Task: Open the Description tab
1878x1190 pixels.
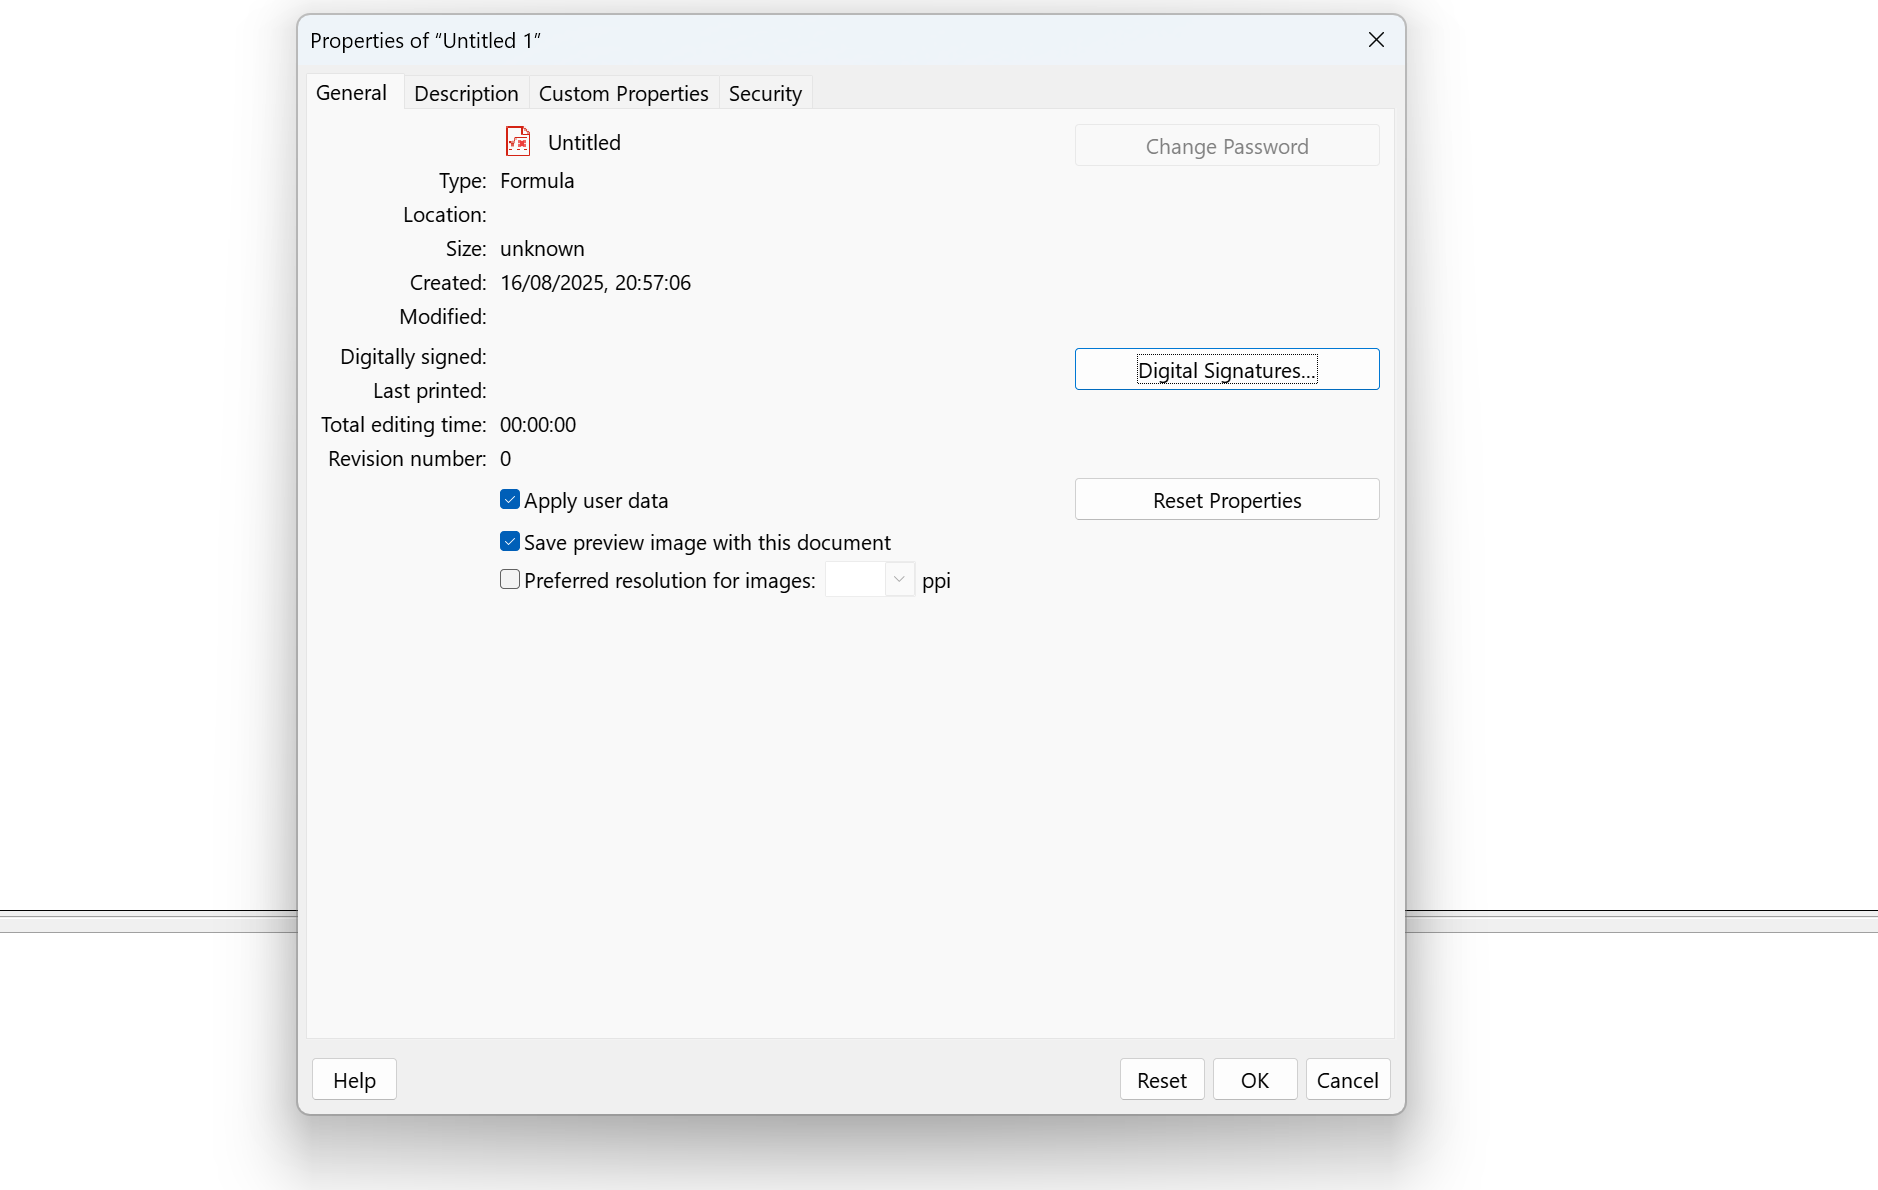Action: [x=466, y=94]
